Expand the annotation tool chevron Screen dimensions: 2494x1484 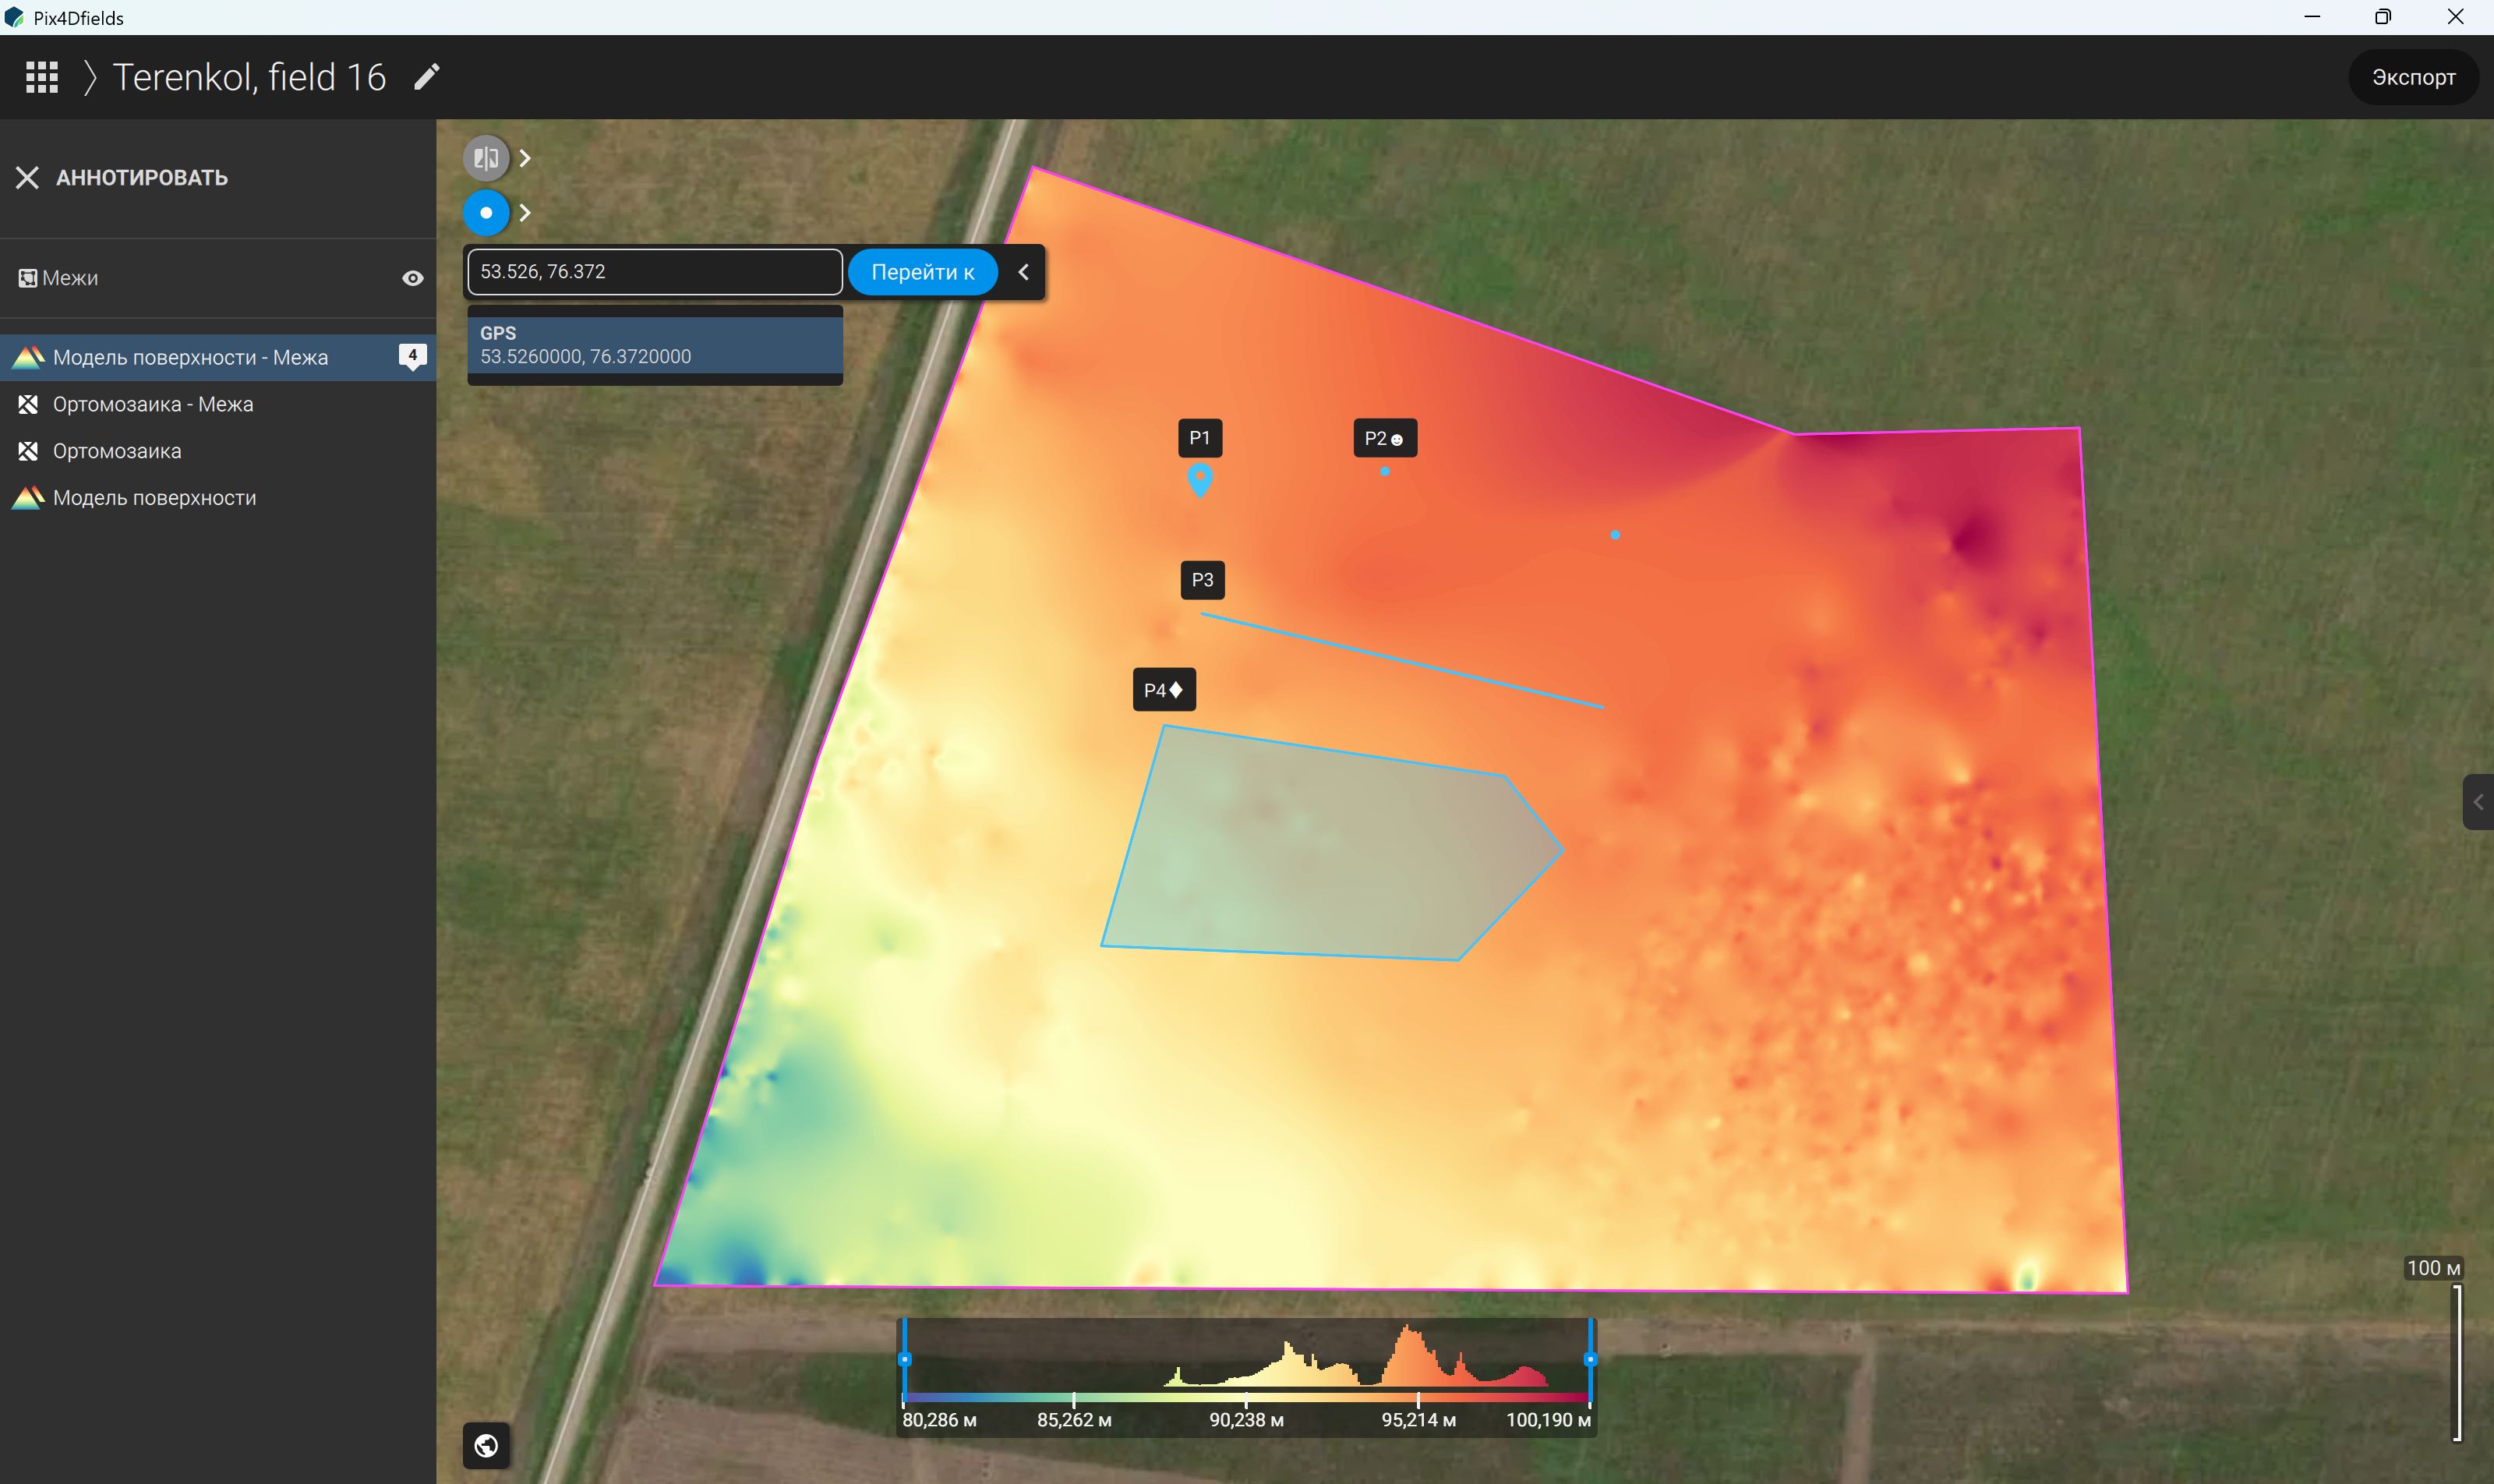pos(525,213)
